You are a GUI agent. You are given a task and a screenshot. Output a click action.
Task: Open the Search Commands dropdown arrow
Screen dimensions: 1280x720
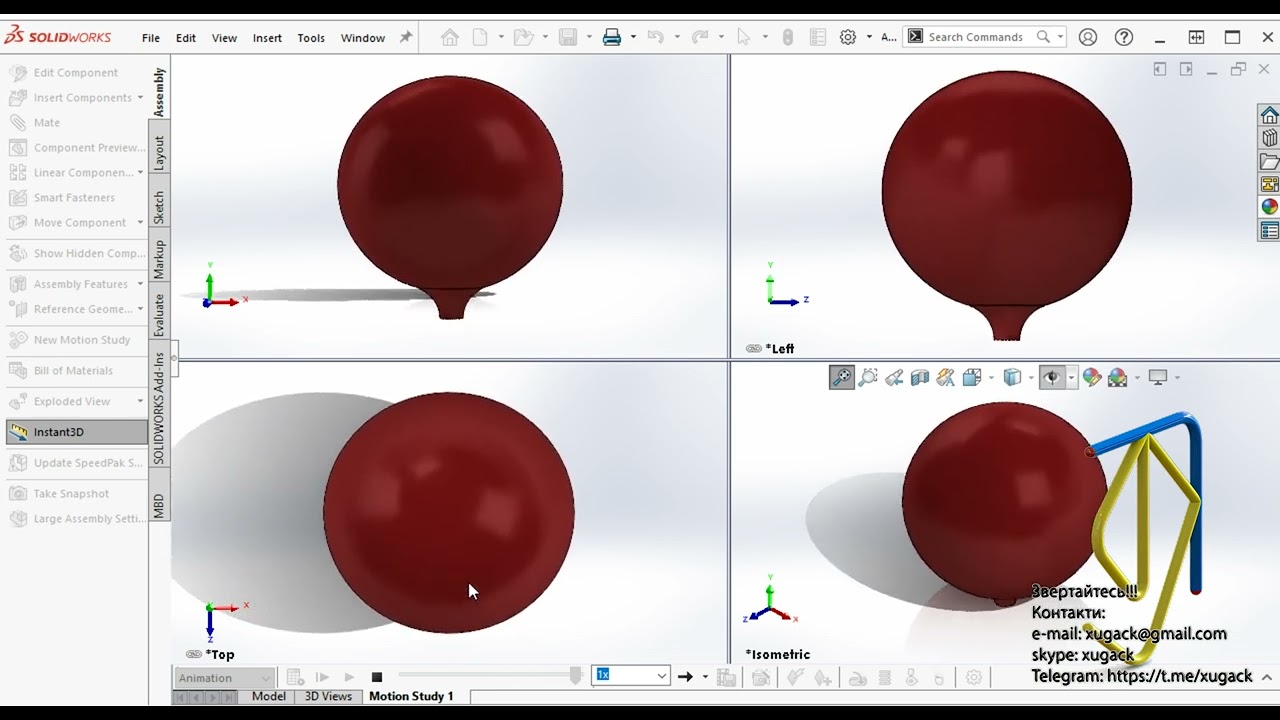click(x=1060, y=37)
